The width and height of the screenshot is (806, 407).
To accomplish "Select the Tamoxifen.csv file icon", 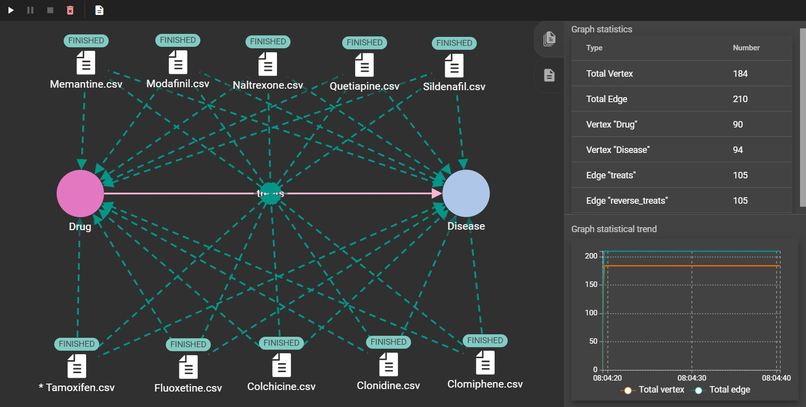I will click(x=77, y=367).
